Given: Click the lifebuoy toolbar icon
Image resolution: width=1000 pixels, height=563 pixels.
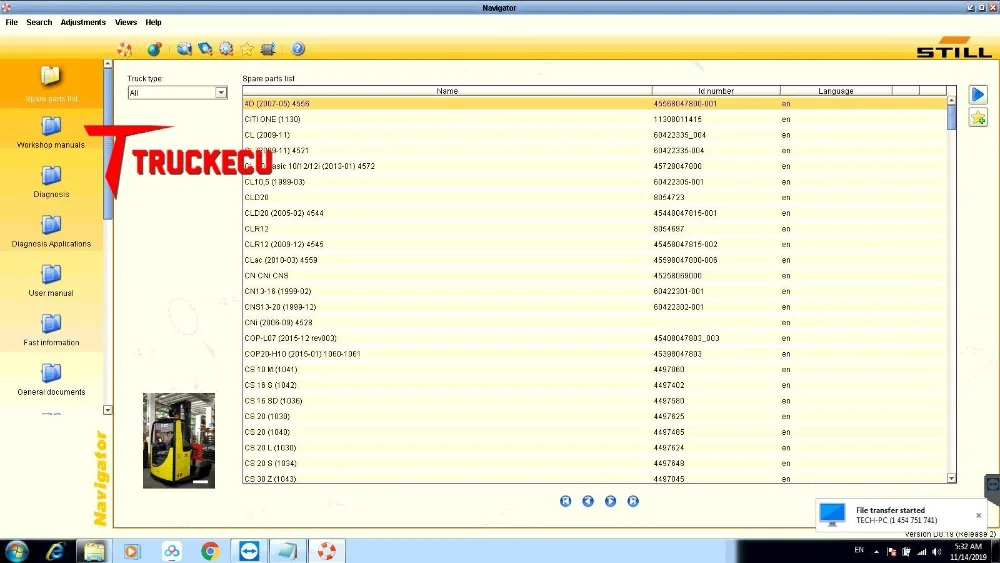Looking at the screenshot, I should (124, 49).
